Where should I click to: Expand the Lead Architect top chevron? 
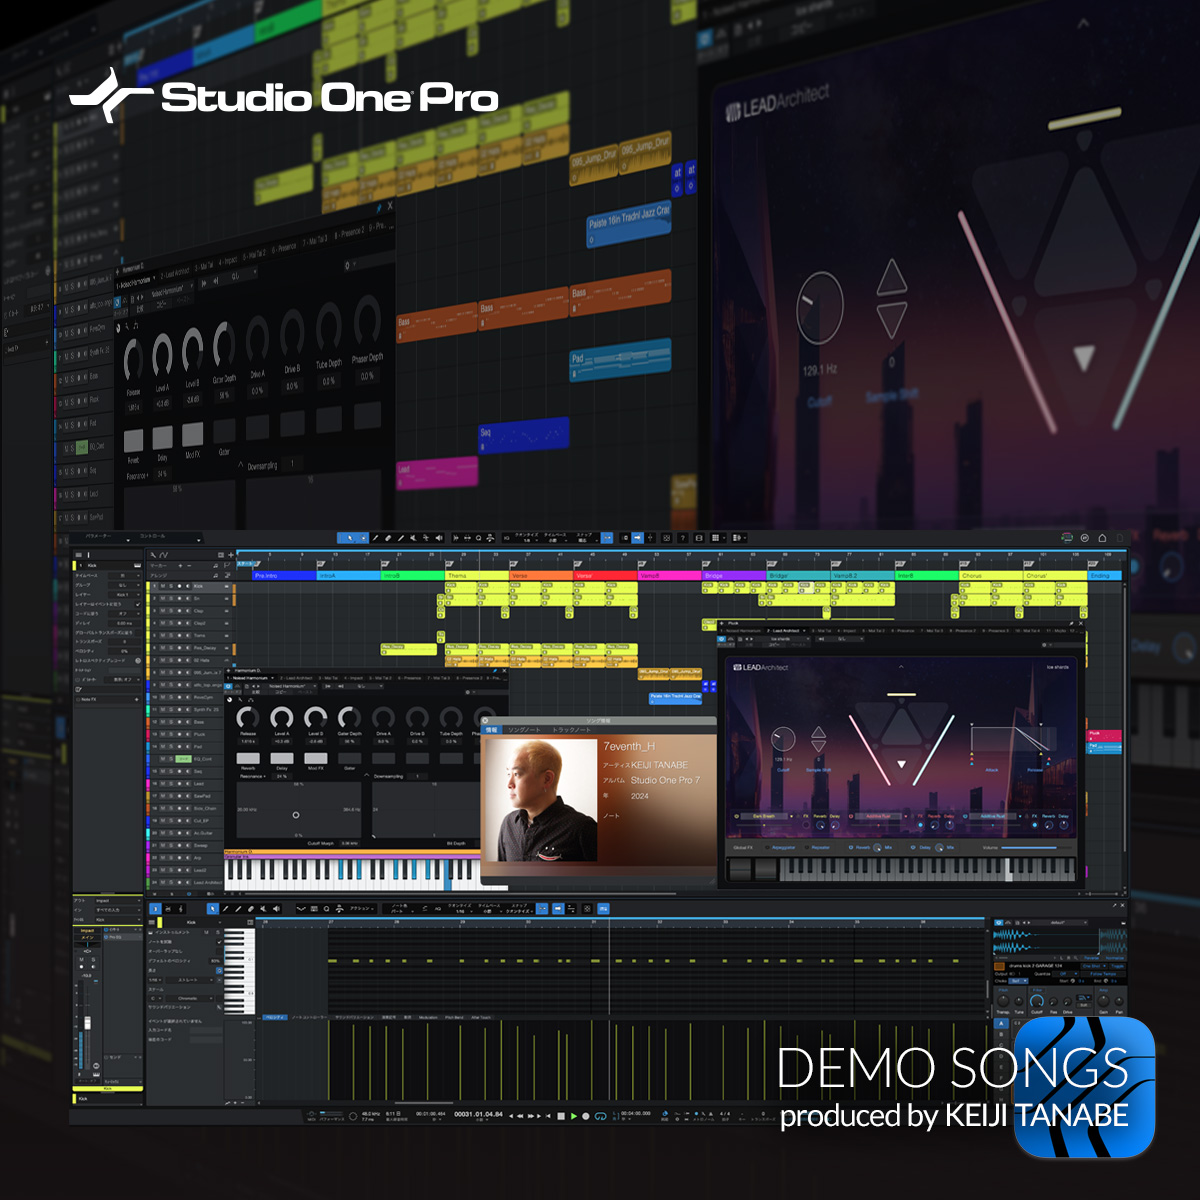pos(901,667)
